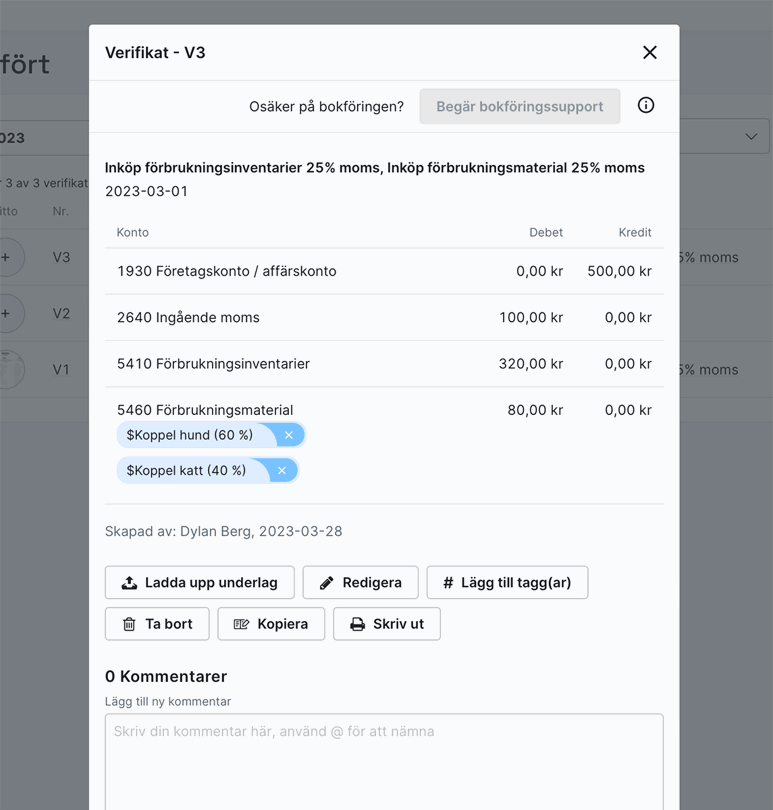Close the Verifikat V3 dialog
773x810 pixels.
pos(649,52)
